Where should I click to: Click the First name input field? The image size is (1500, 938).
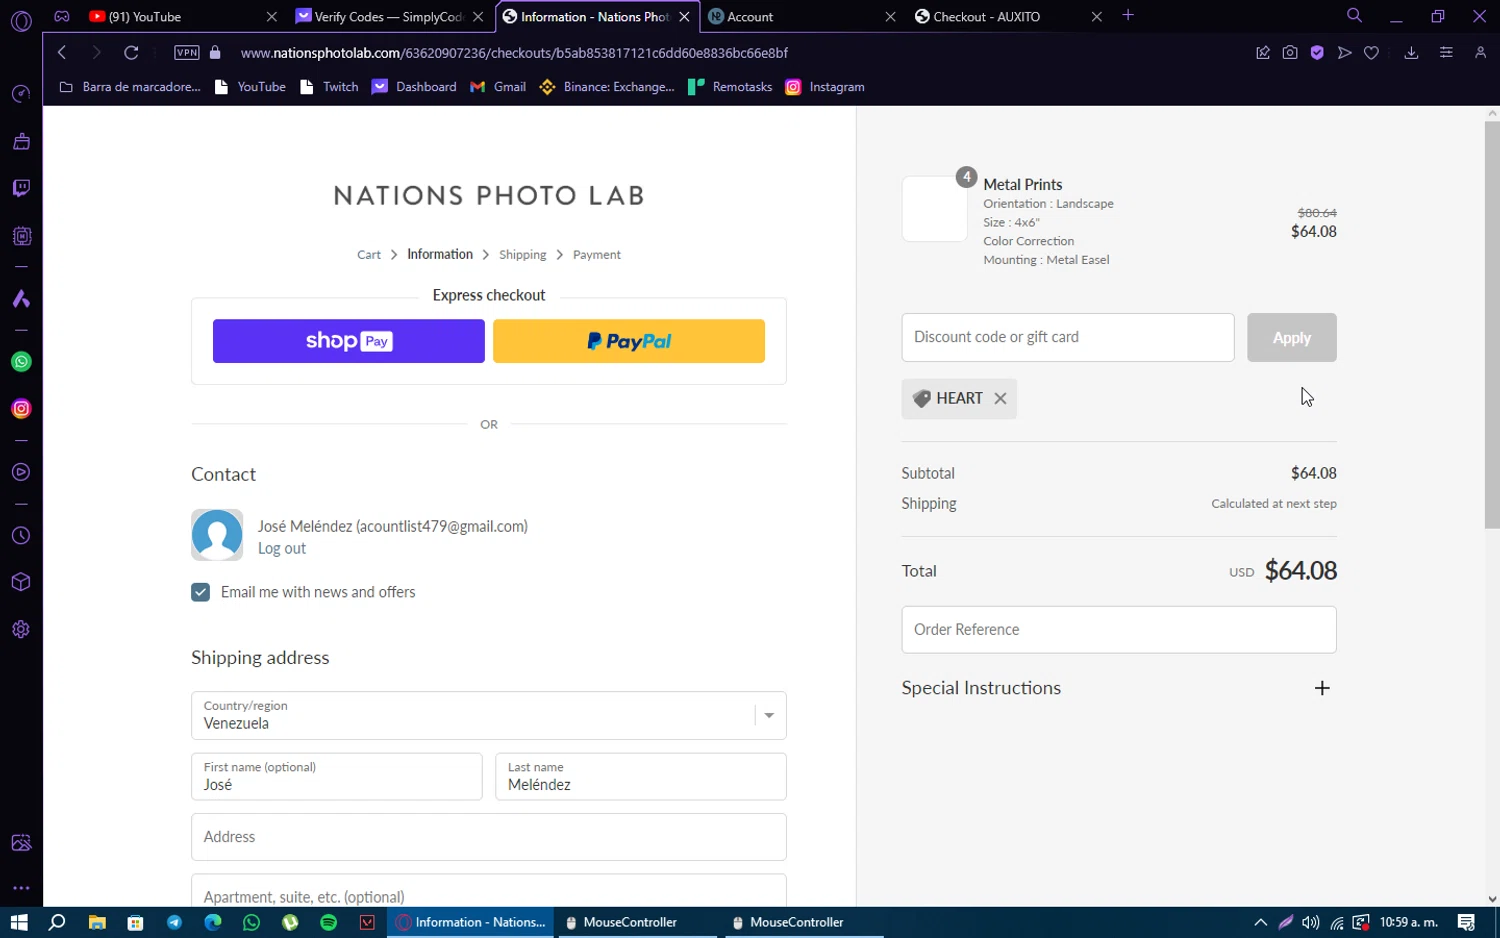pos(337,777)
